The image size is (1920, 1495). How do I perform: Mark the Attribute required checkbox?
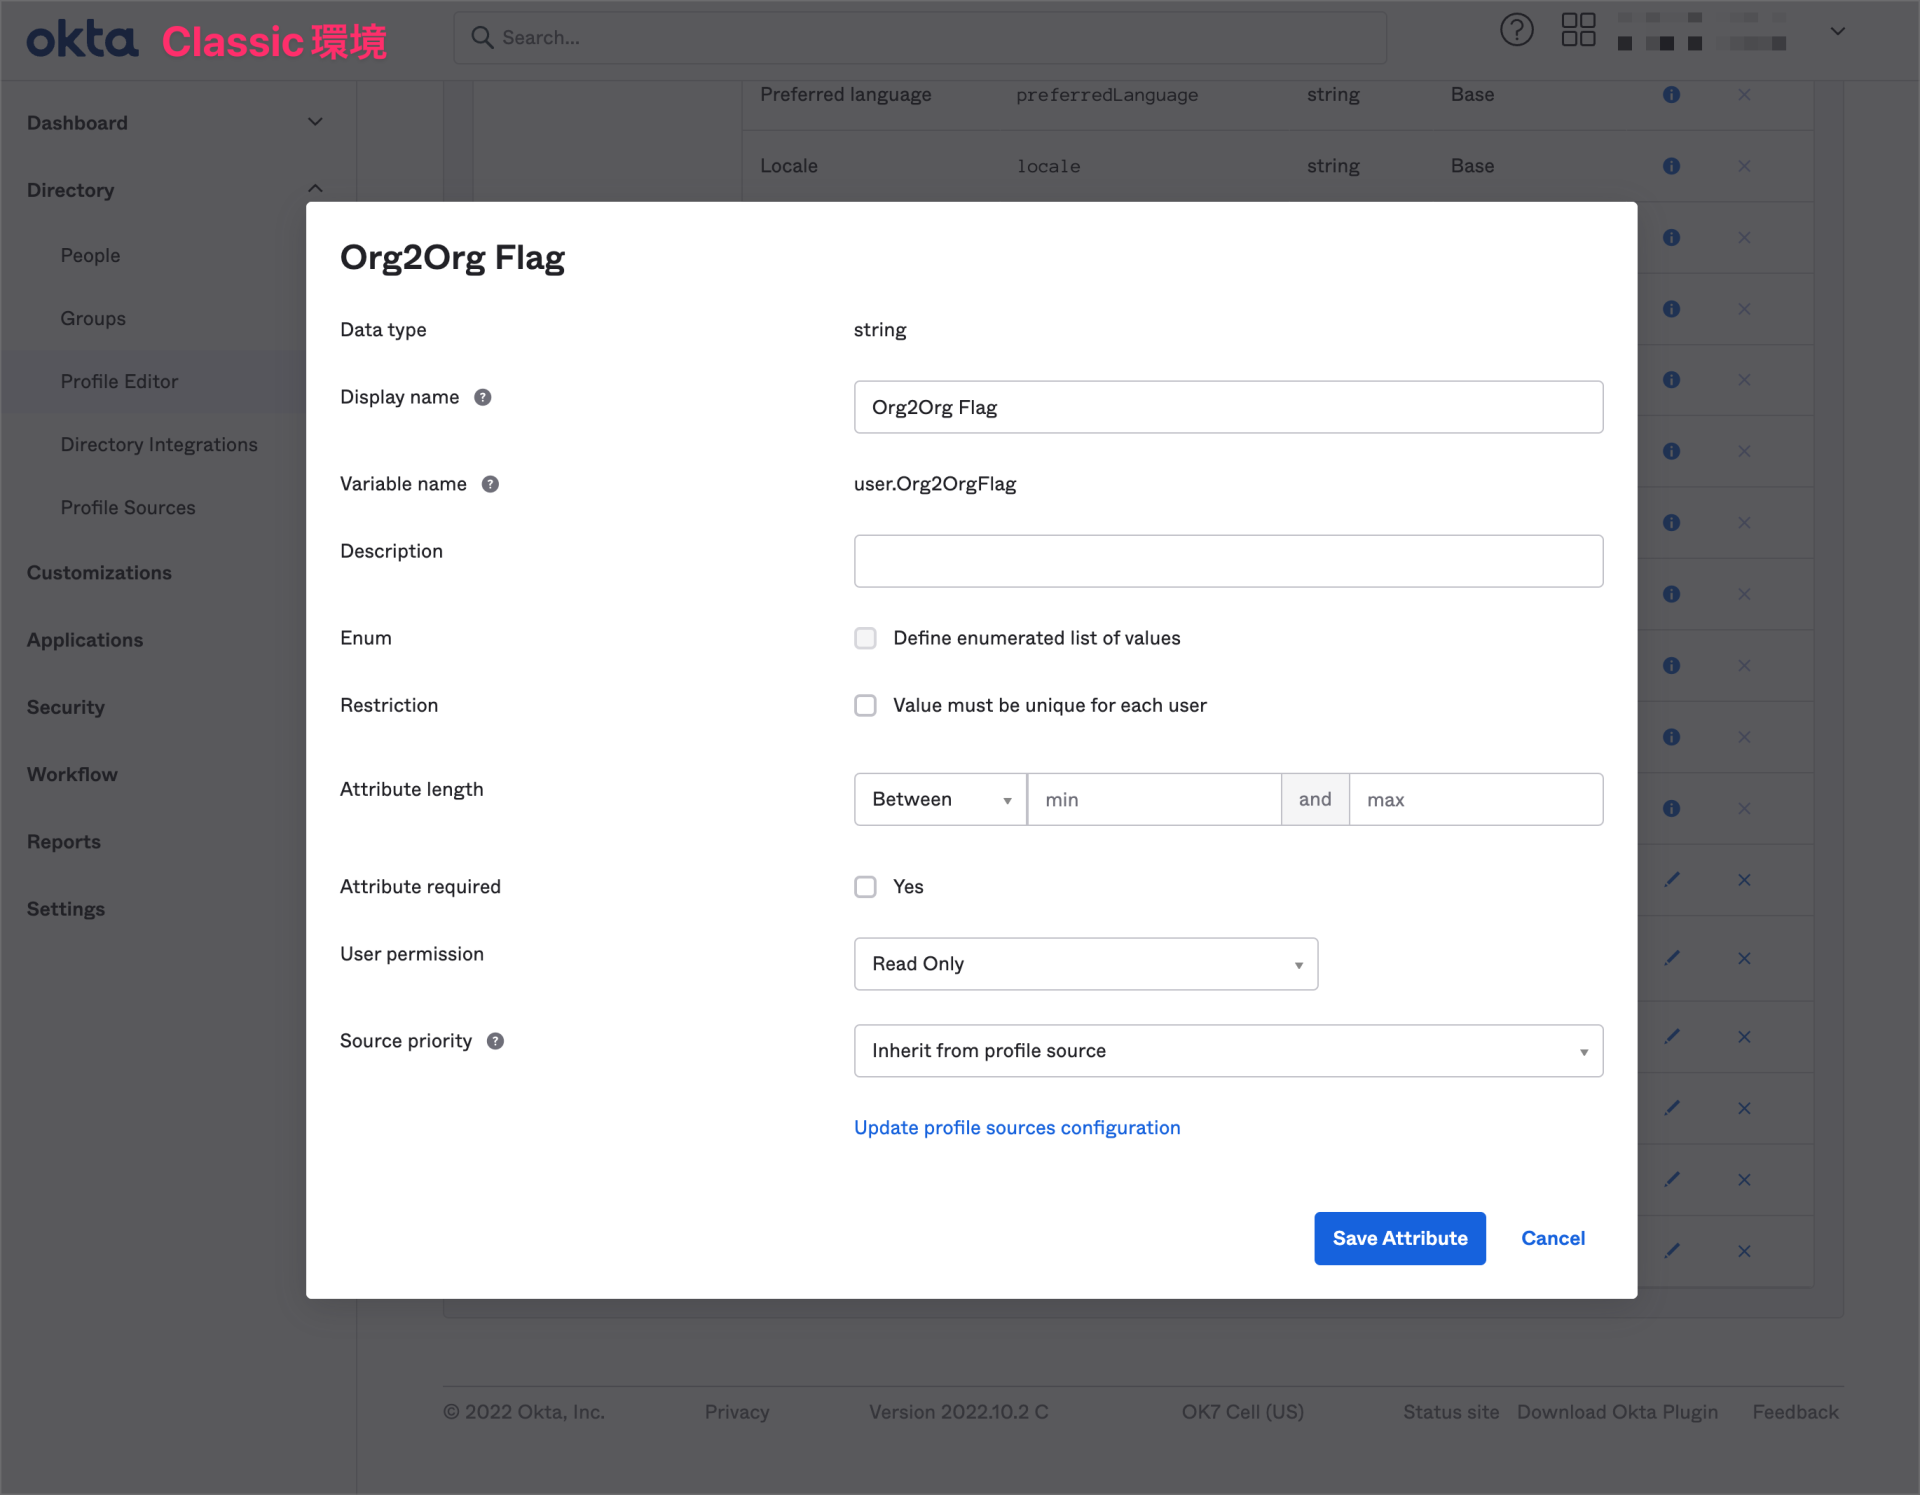(865, 886)
